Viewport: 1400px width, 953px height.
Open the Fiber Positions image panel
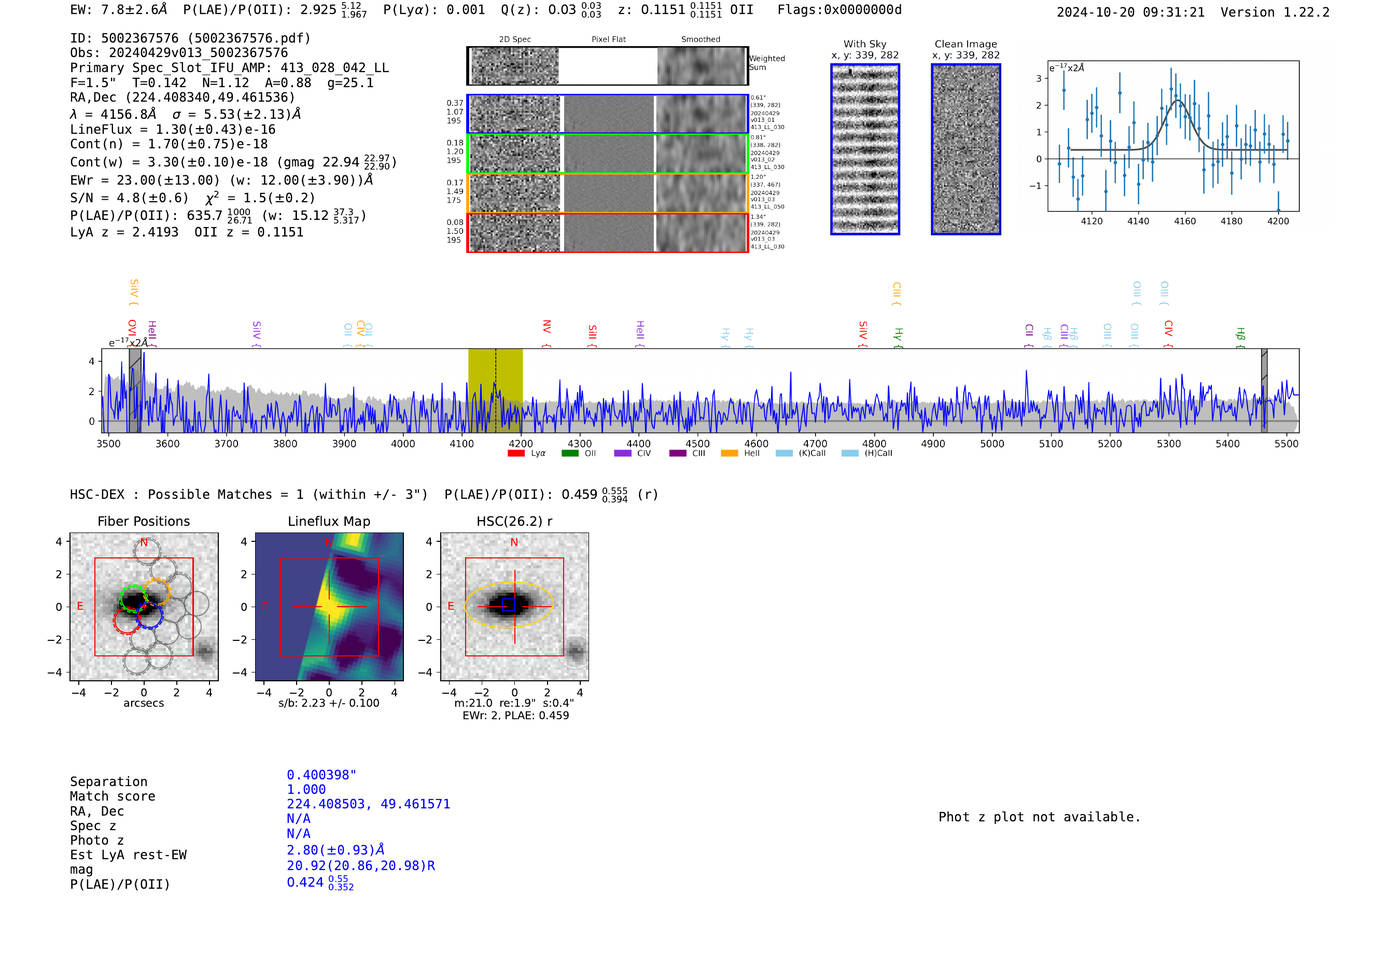pos(143,607)
